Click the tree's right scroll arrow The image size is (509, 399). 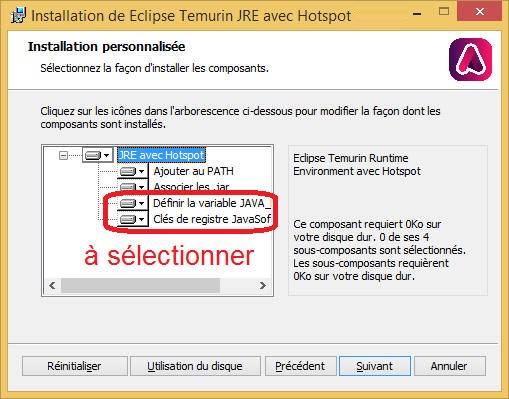pyautogui.click(x=263, y=286)
